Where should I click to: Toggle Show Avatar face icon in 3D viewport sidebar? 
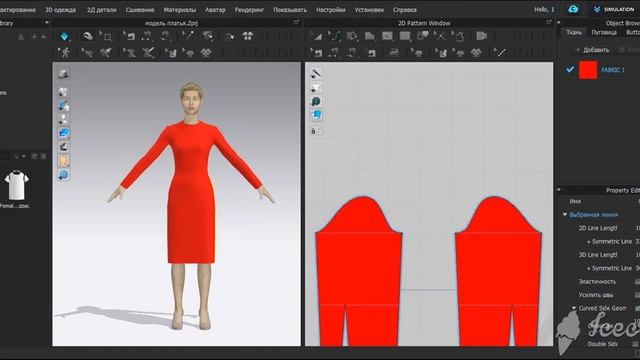point(63,161)
